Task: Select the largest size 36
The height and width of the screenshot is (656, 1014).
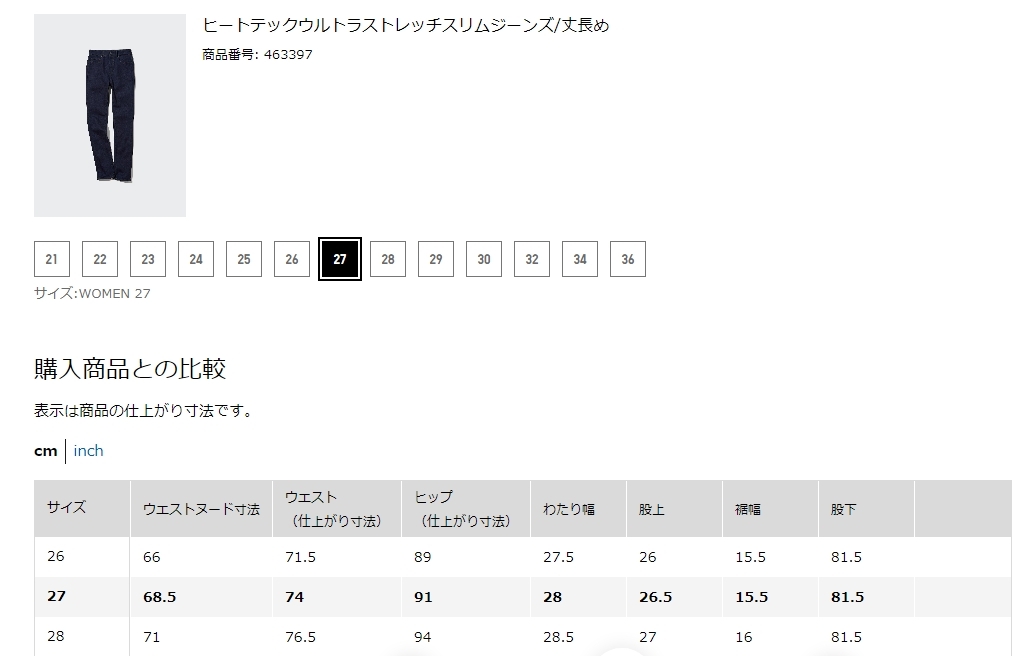Action: [627, 258]
